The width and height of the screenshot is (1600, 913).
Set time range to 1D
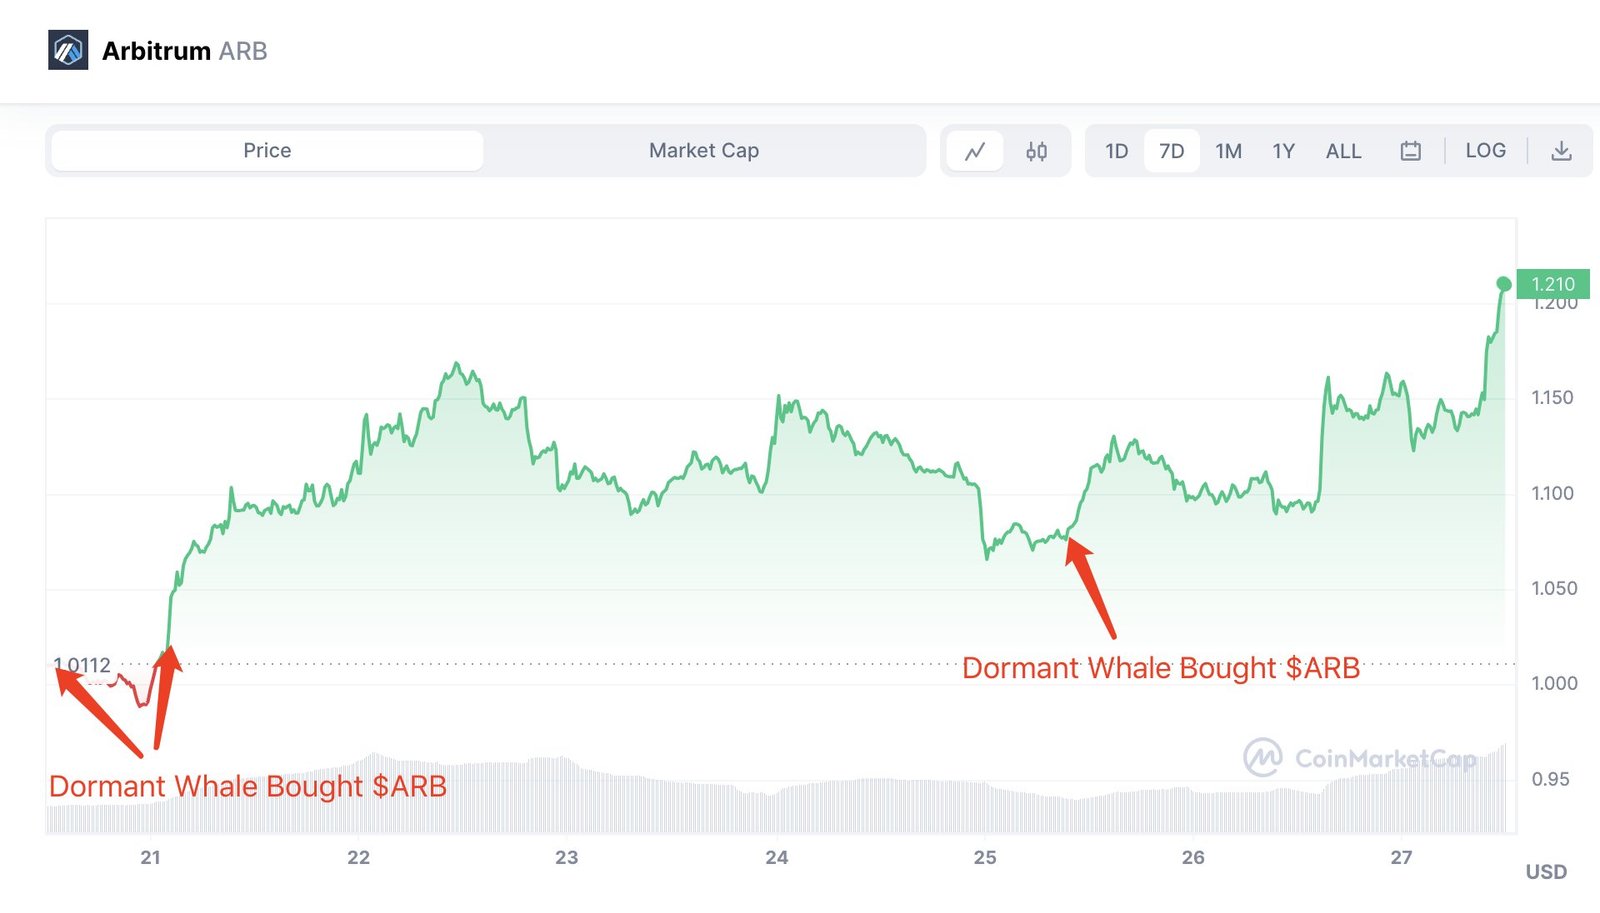point(1117,151)
